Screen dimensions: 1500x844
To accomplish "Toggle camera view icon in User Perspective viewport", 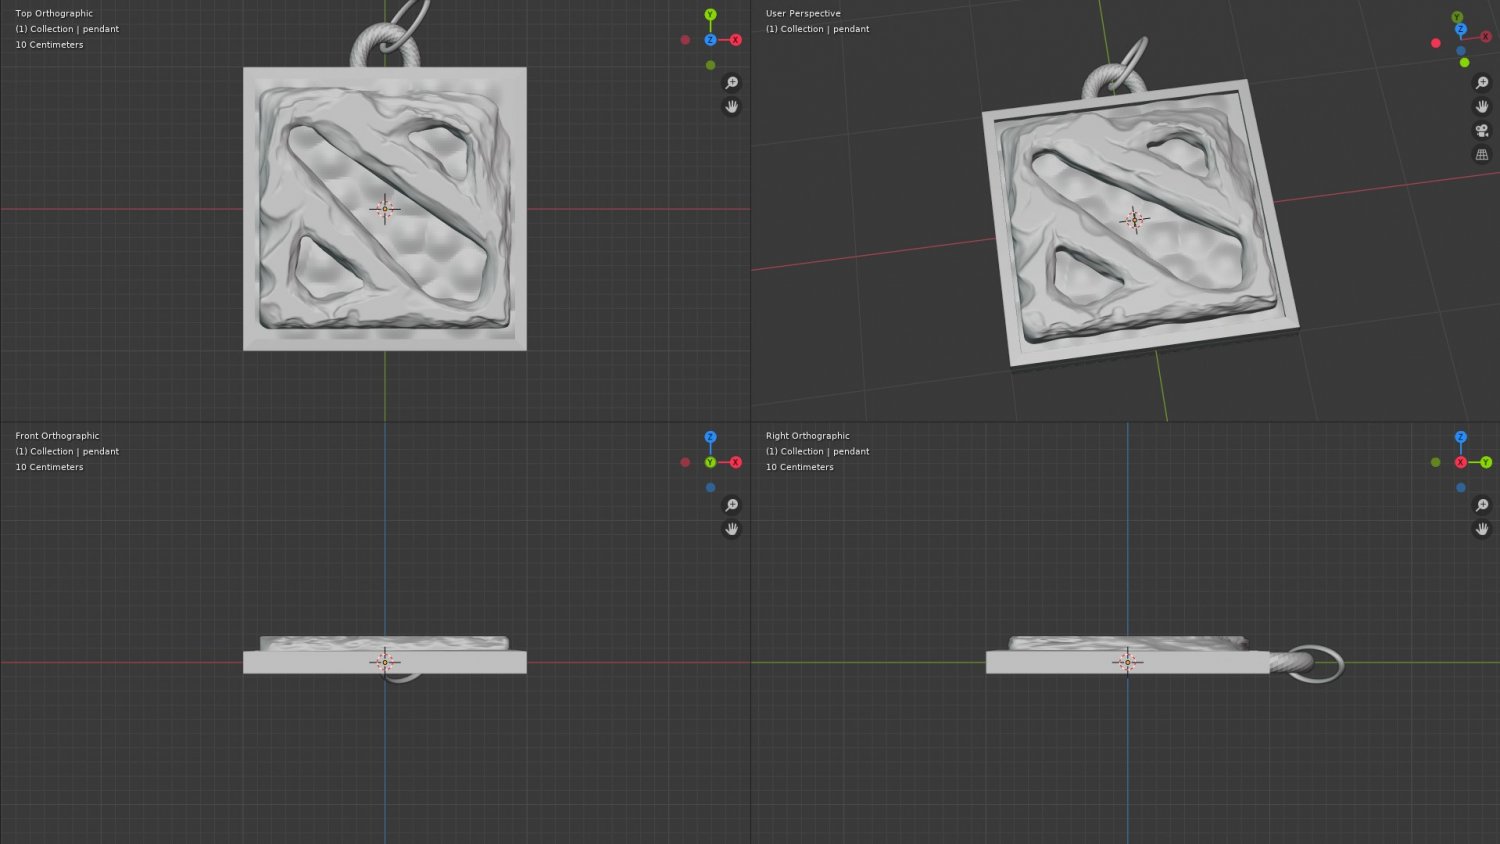I will (x=1482, y=131).
